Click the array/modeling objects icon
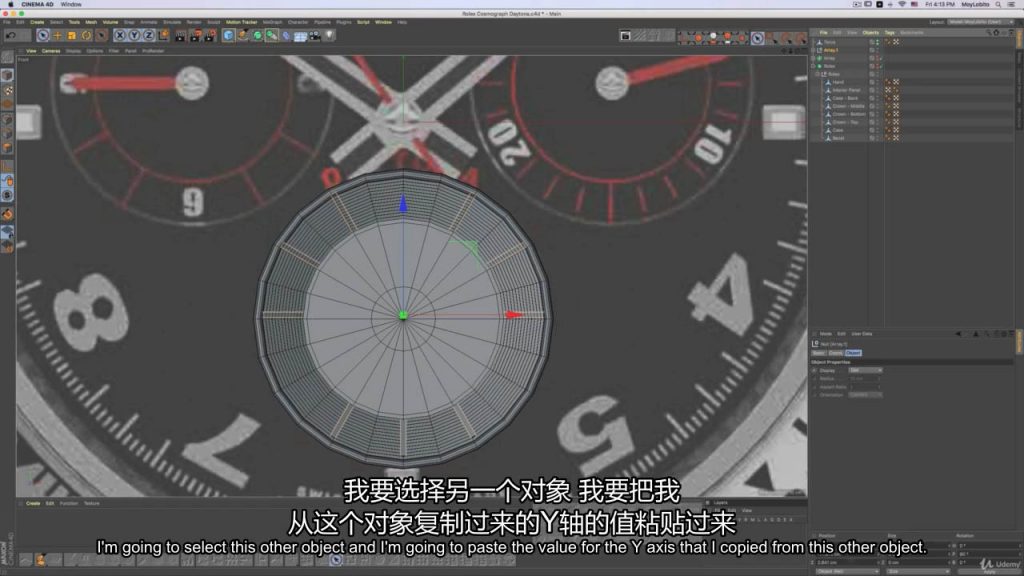The height and width of the screenshot is (576, 1024). pos(272,35)
